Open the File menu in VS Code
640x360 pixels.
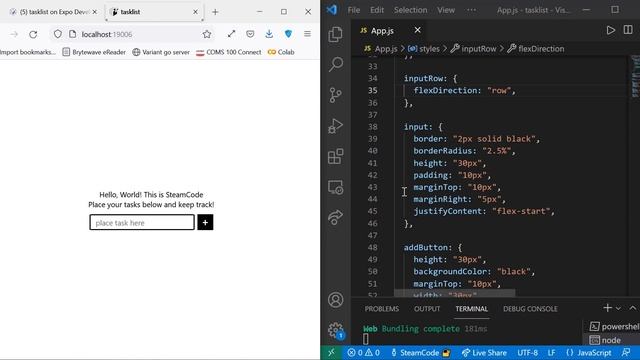[353, 10]
